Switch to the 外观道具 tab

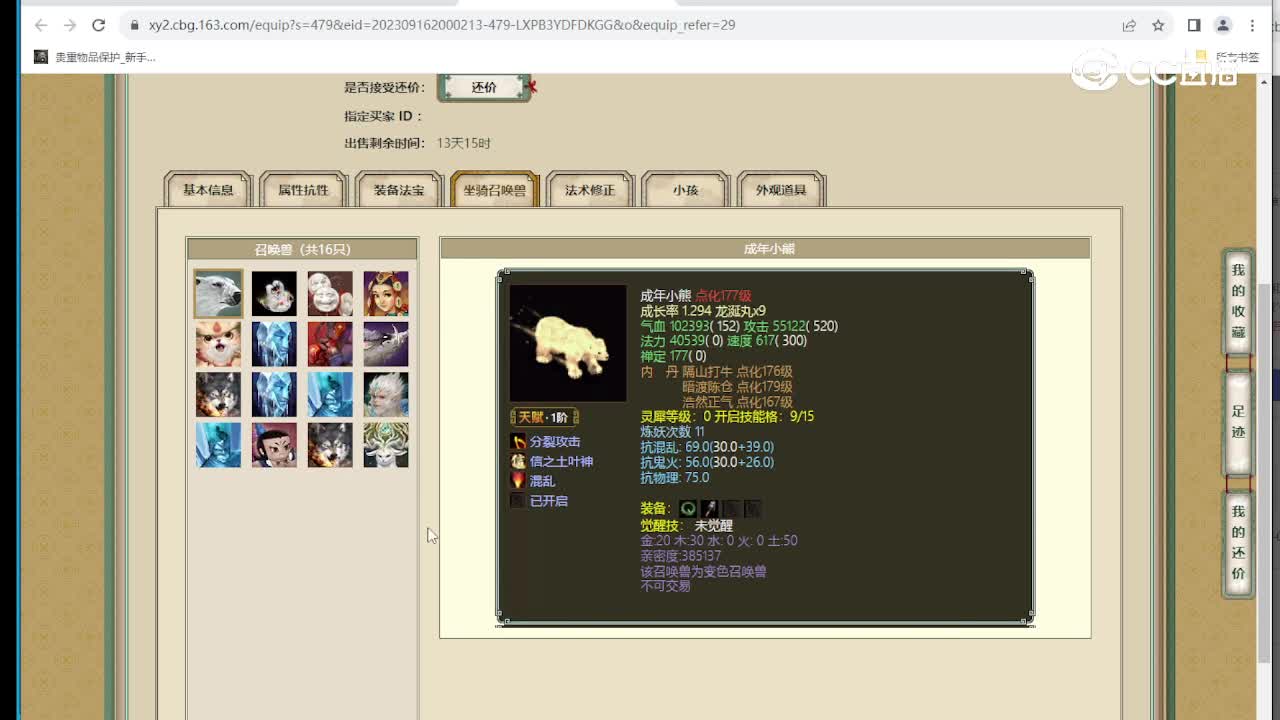pyautogui.click(x=781, y=190)
